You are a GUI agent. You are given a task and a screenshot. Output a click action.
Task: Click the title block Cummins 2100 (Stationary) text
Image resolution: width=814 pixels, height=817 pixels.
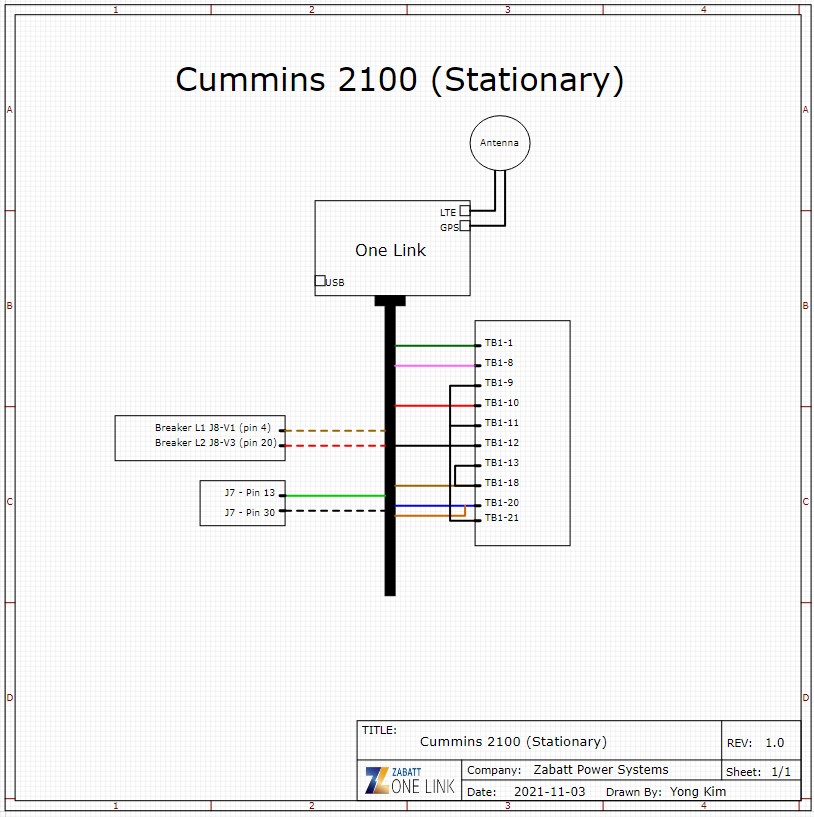[513, 741]
